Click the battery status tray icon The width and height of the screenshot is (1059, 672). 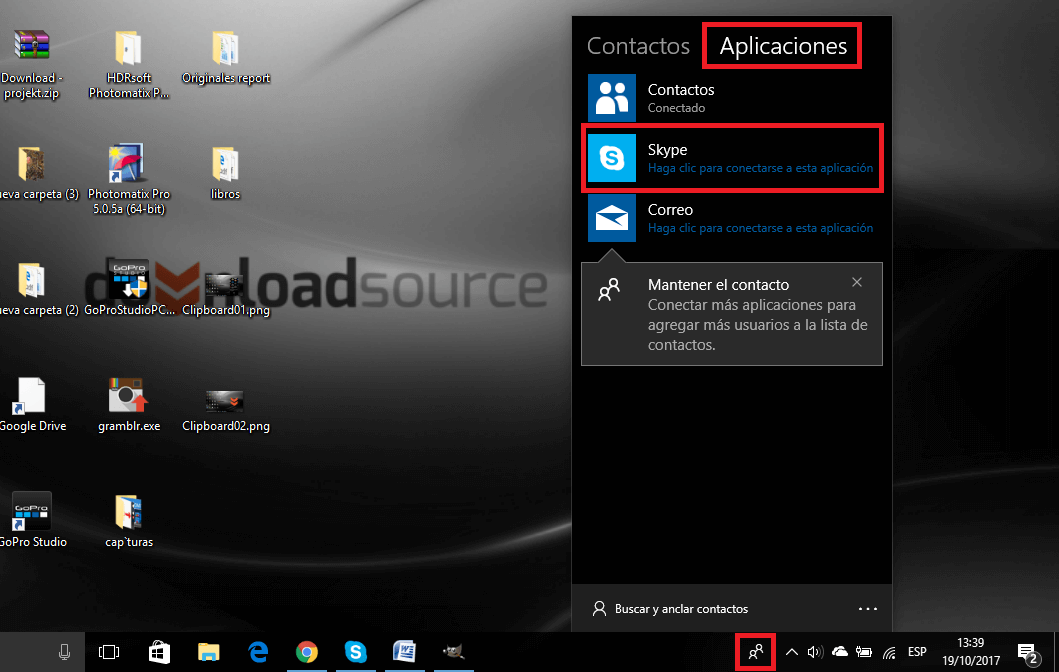point(864,652)
